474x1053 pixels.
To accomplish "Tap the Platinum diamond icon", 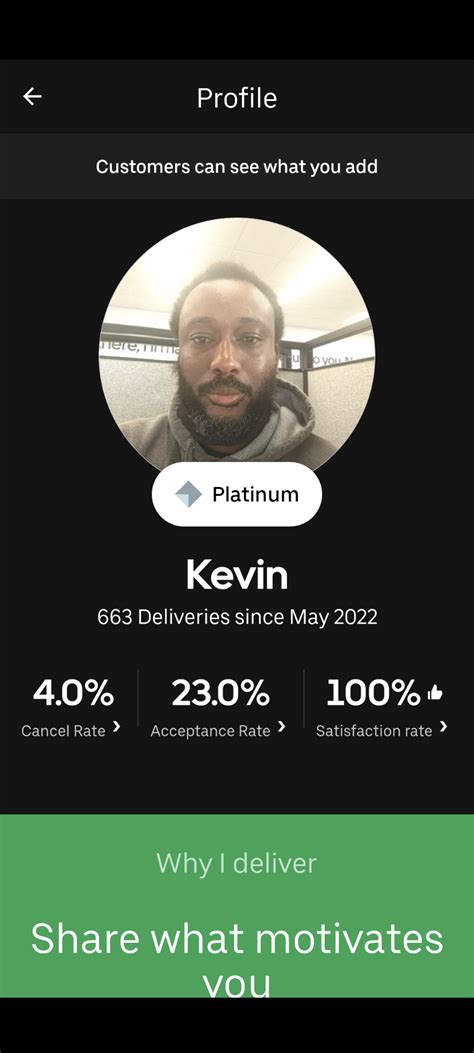I will tap(188, 494).
